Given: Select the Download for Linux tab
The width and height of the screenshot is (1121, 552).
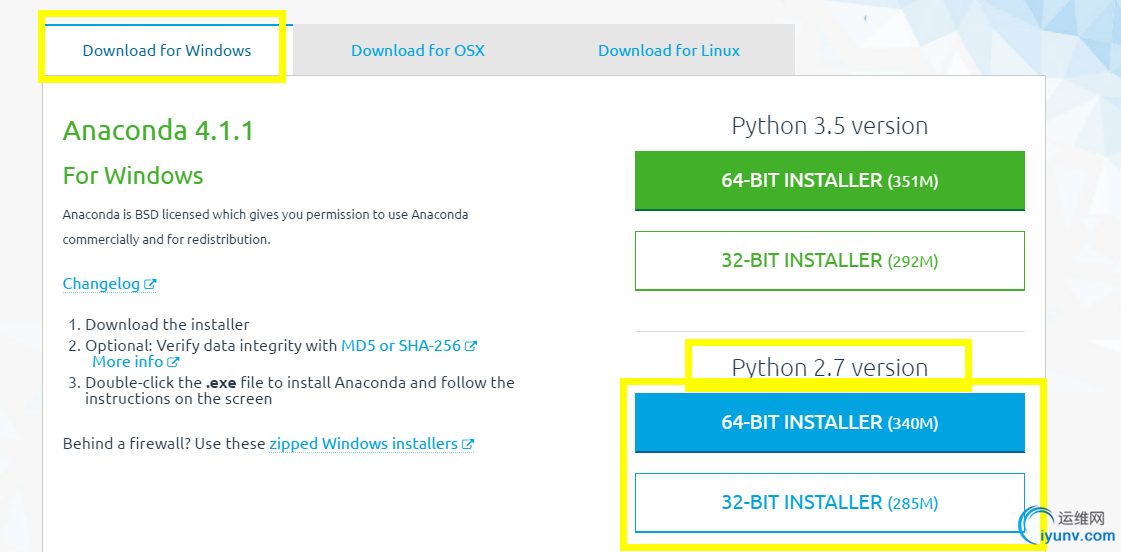Looking at the screenshot, I should [x=669, y=50].
